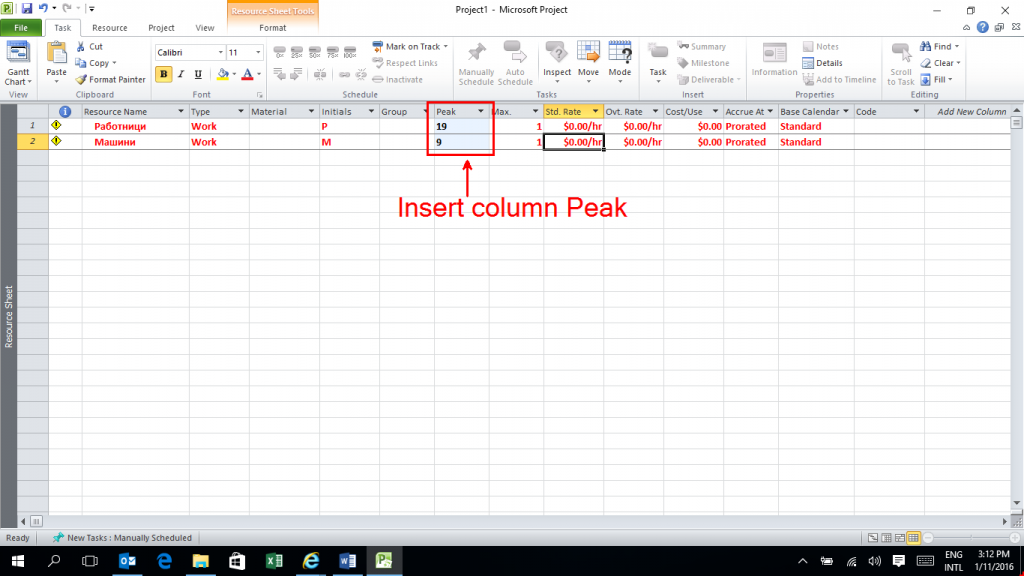Expand the Resource Name column filter arrow
1024x576 pixels.
tap(181, 112)
